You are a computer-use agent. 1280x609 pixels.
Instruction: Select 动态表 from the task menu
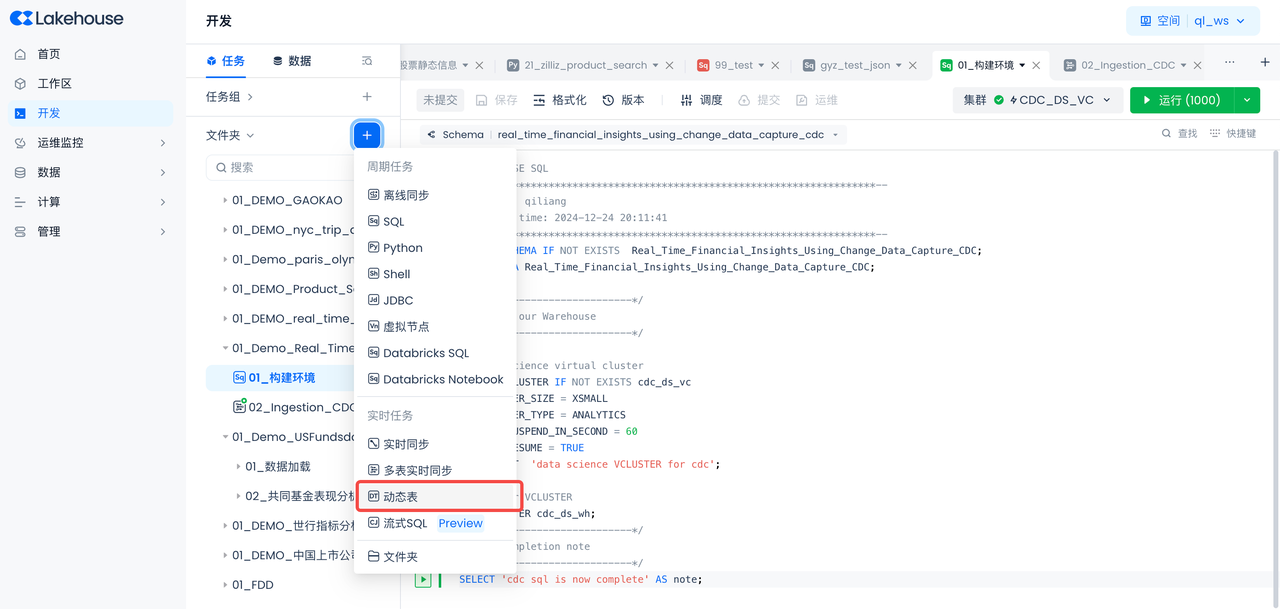tap(400, 497)
